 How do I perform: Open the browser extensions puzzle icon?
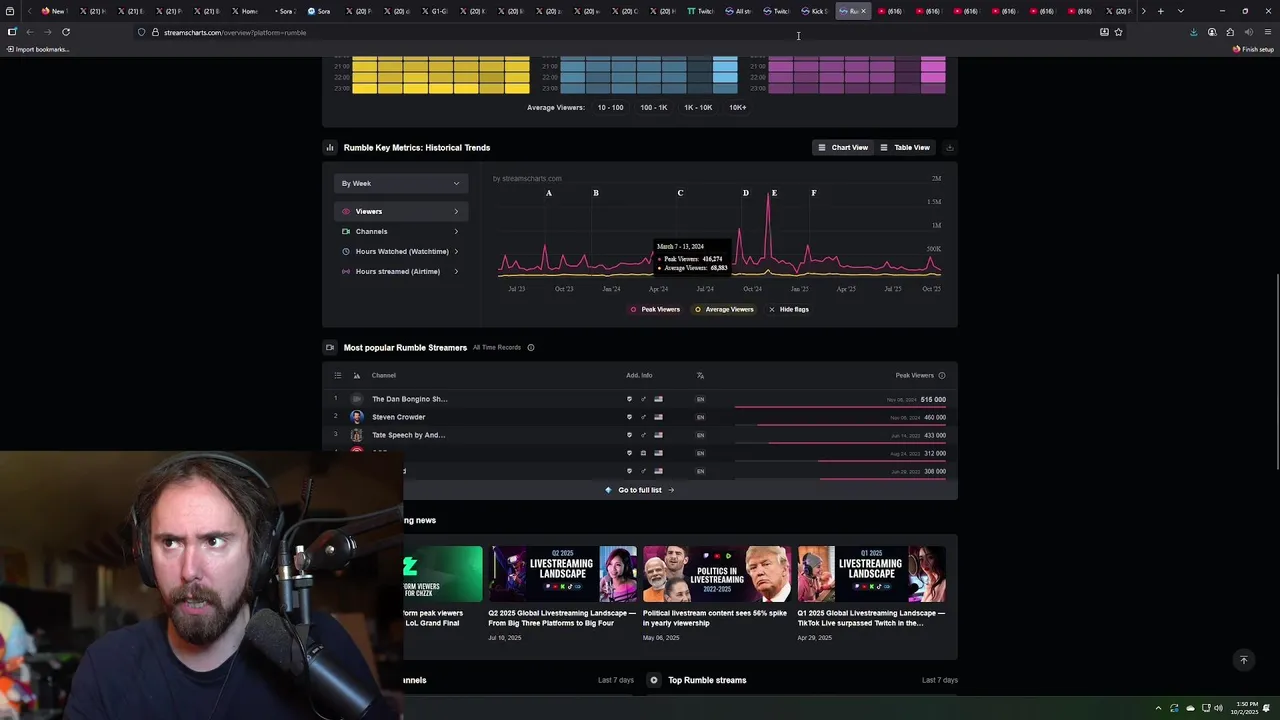1230,32
